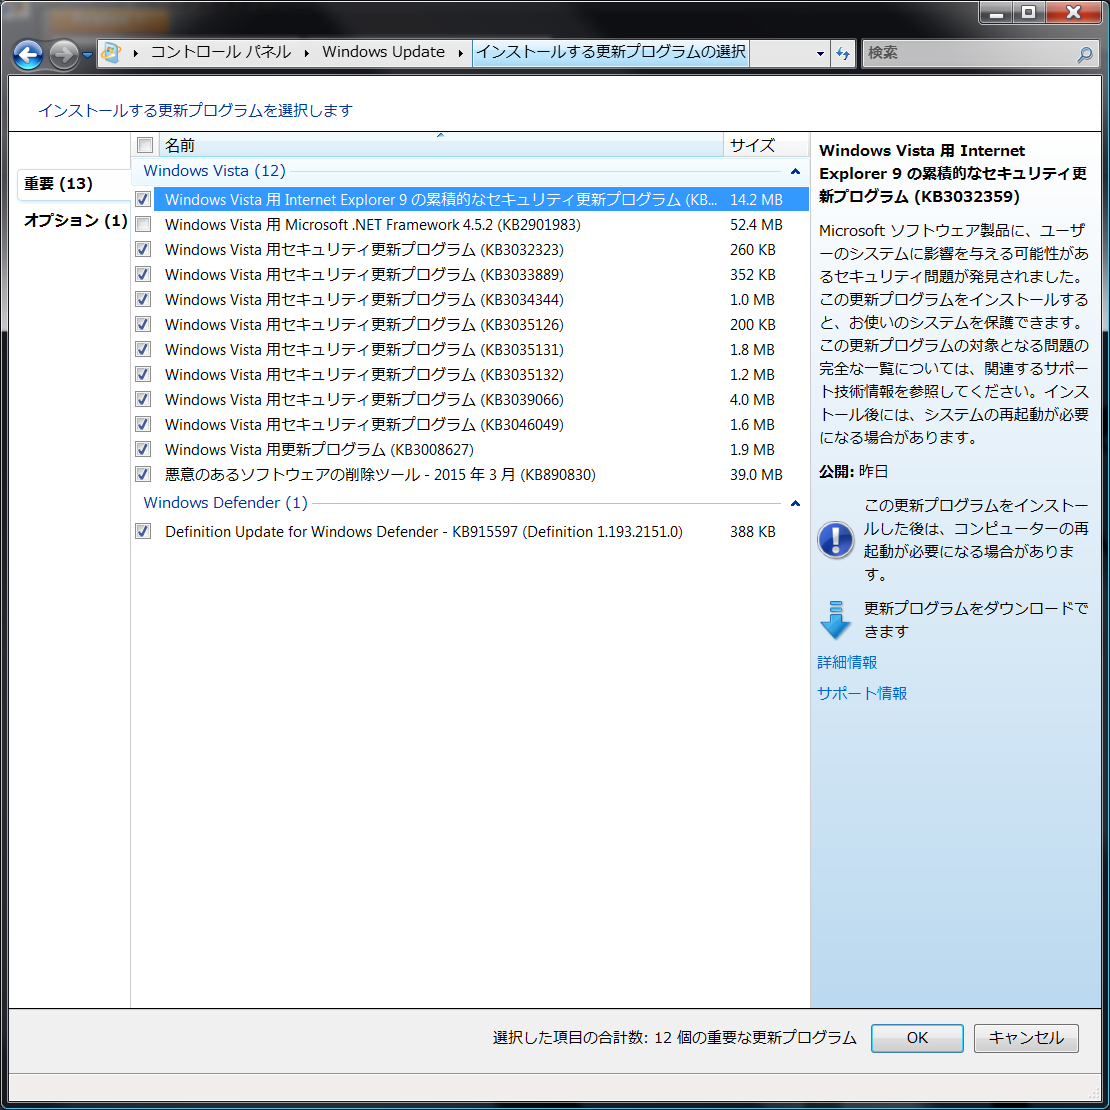Viewport: 1110px width, 1110px height.
Task: Click the 39.0 MB size value
Action: [756, 474]
